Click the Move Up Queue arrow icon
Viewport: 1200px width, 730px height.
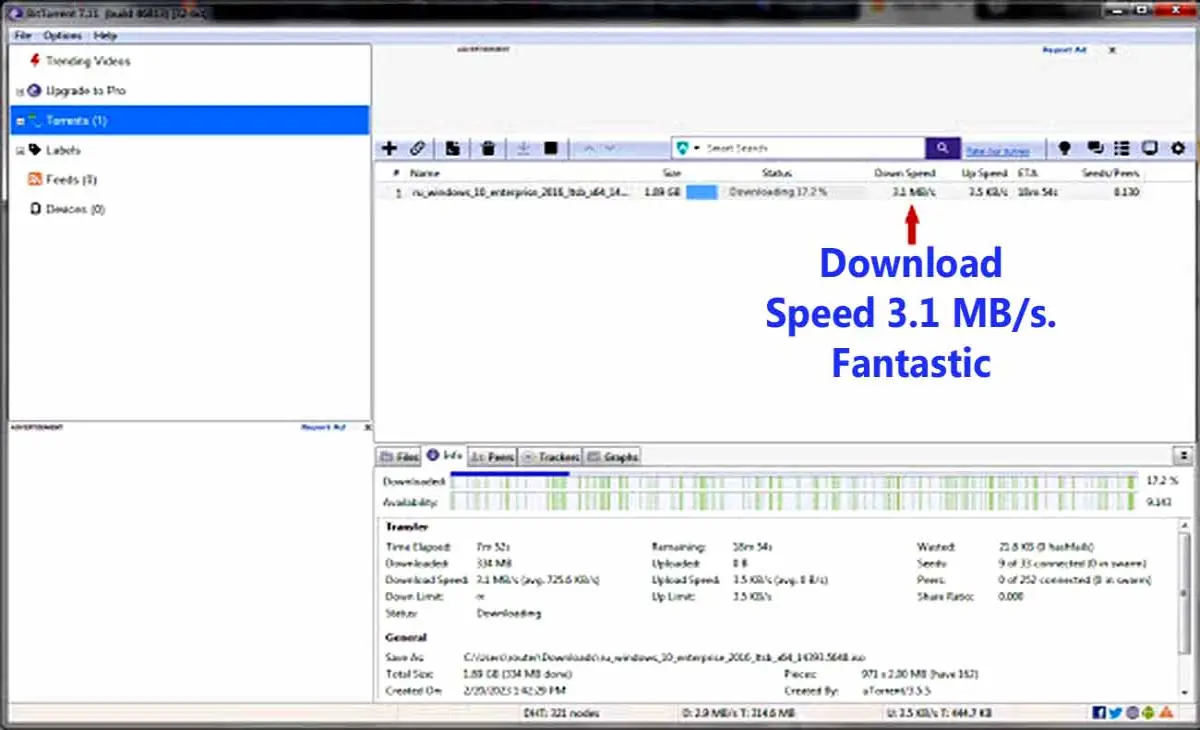click(588, 148)
